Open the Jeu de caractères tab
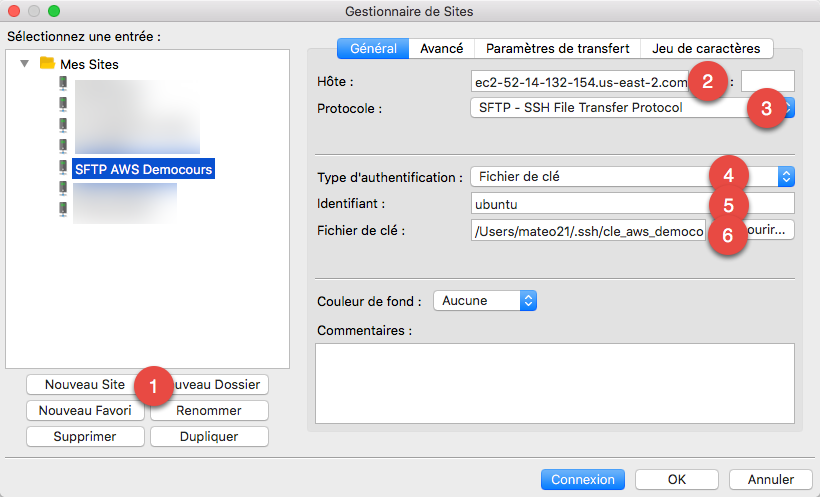This screenshot has height=497, width=820. pyautogui.click(x=706, y=48)
